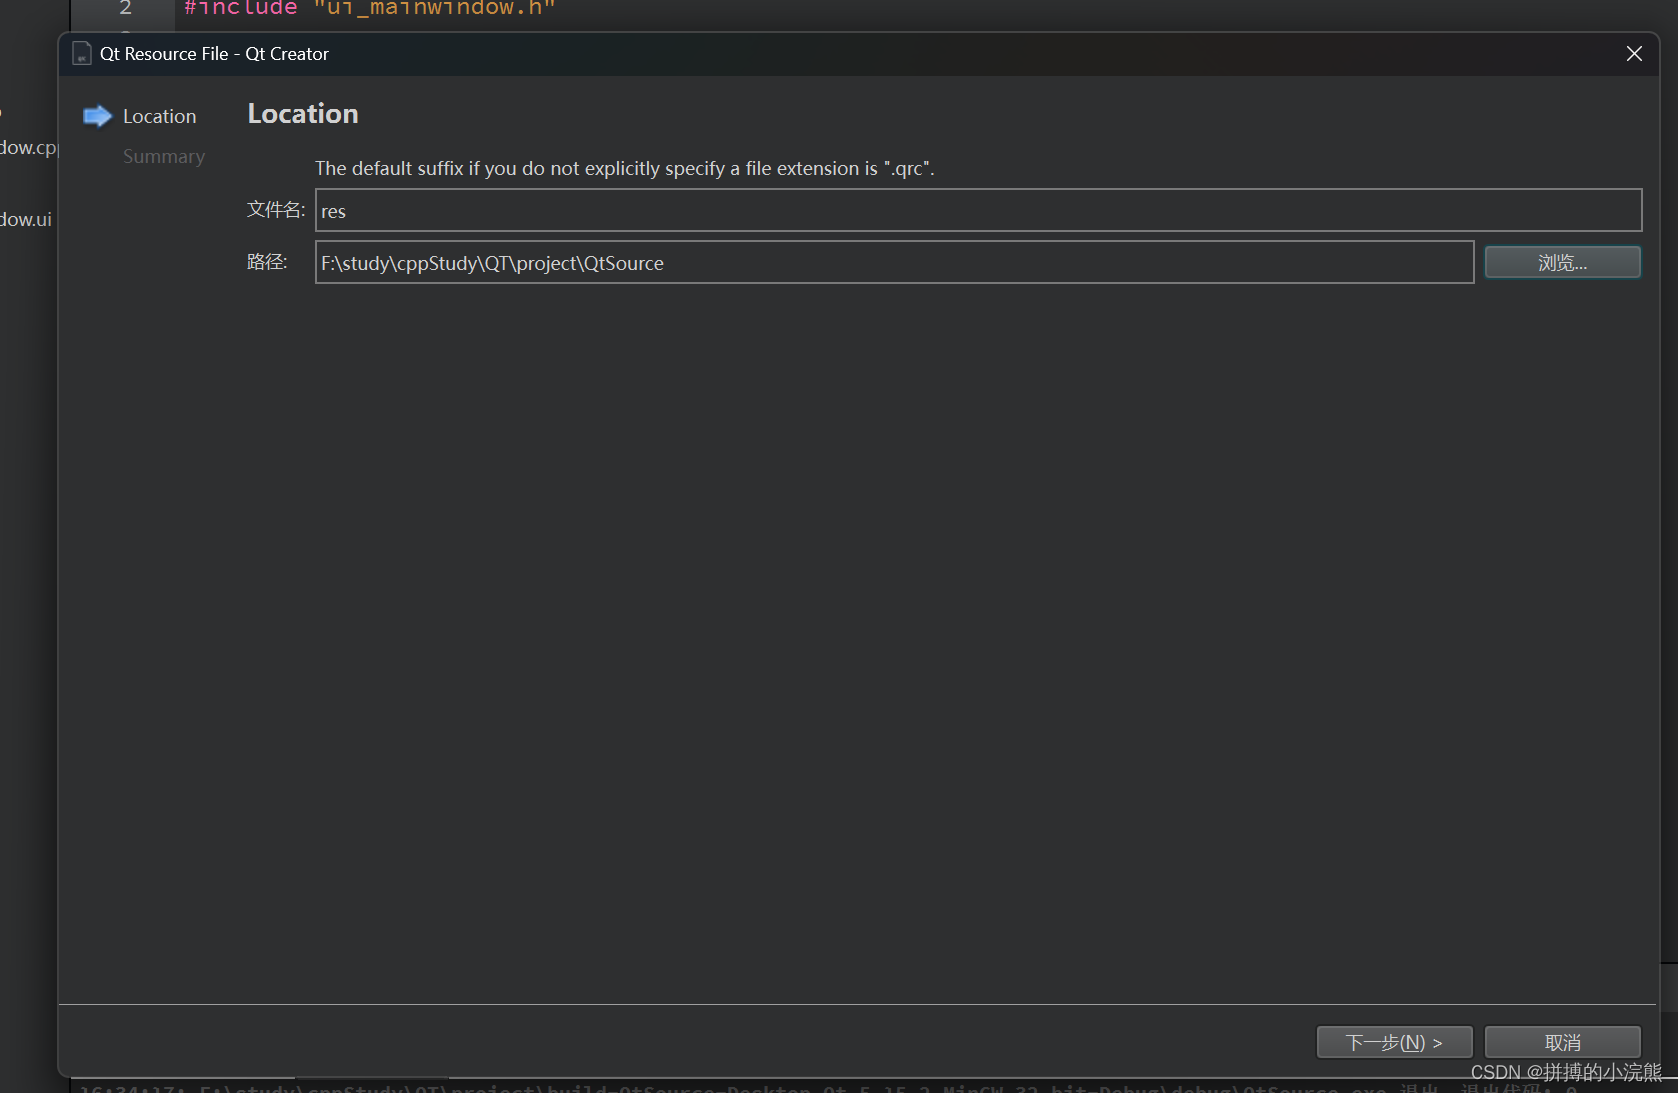
Task: Click the path field showing F:\study\cppStudy
Action: (894, 263)
